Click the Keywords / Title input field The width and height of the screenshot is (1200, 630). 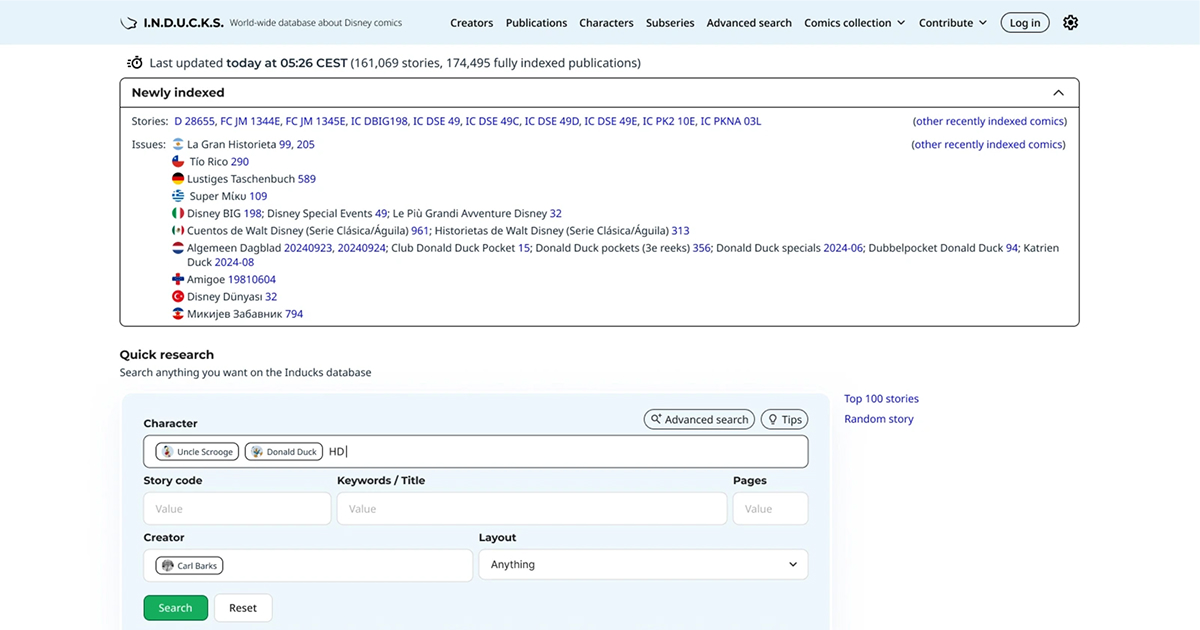click(x=531, y=509)
